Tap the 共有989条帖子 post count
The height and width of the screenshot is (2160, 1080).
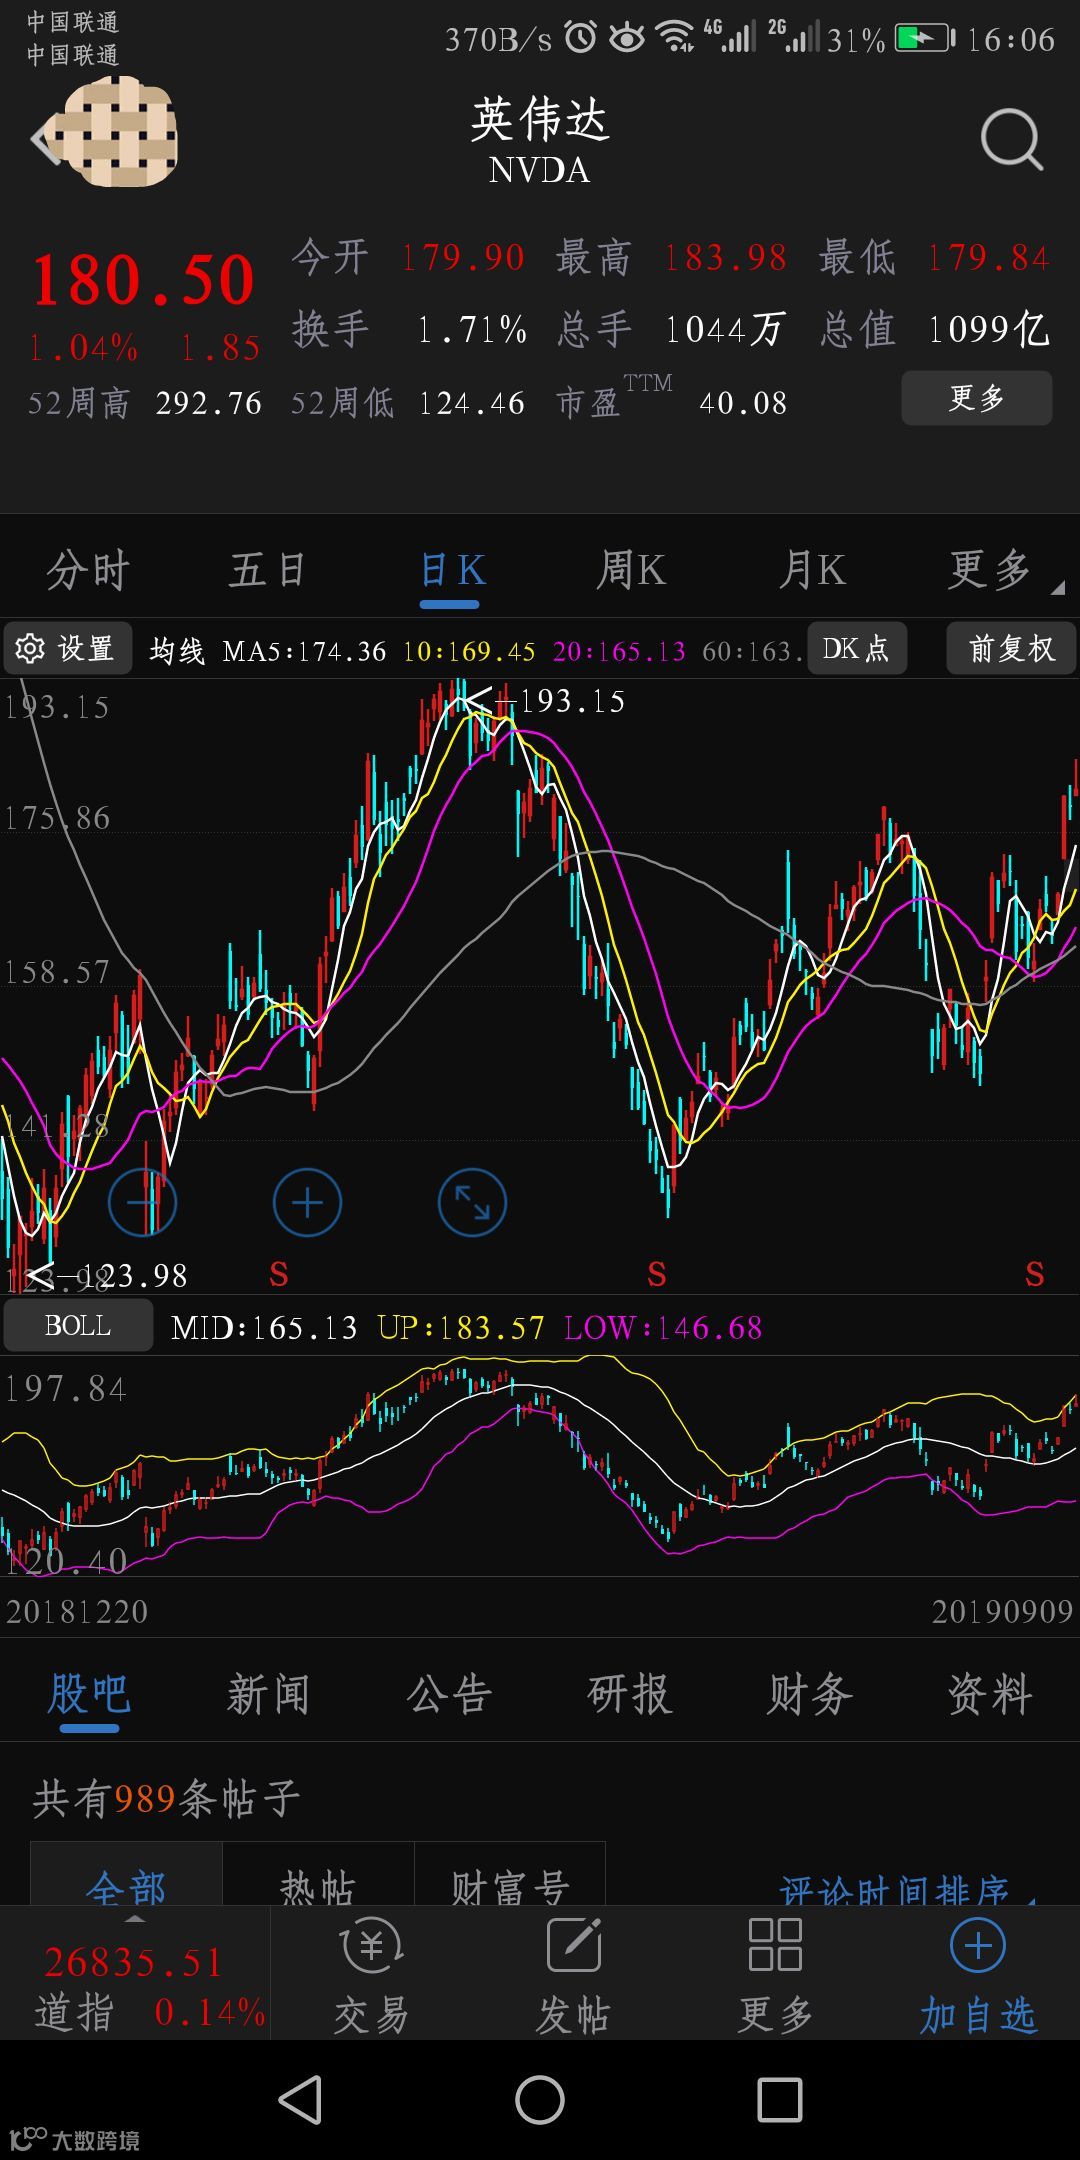166,1799
